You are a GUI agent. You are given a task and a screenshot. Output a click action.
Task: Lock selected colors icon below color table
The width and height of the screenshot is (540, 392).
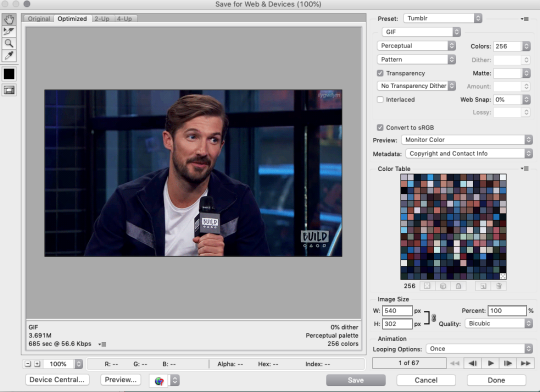pos(458,286)
